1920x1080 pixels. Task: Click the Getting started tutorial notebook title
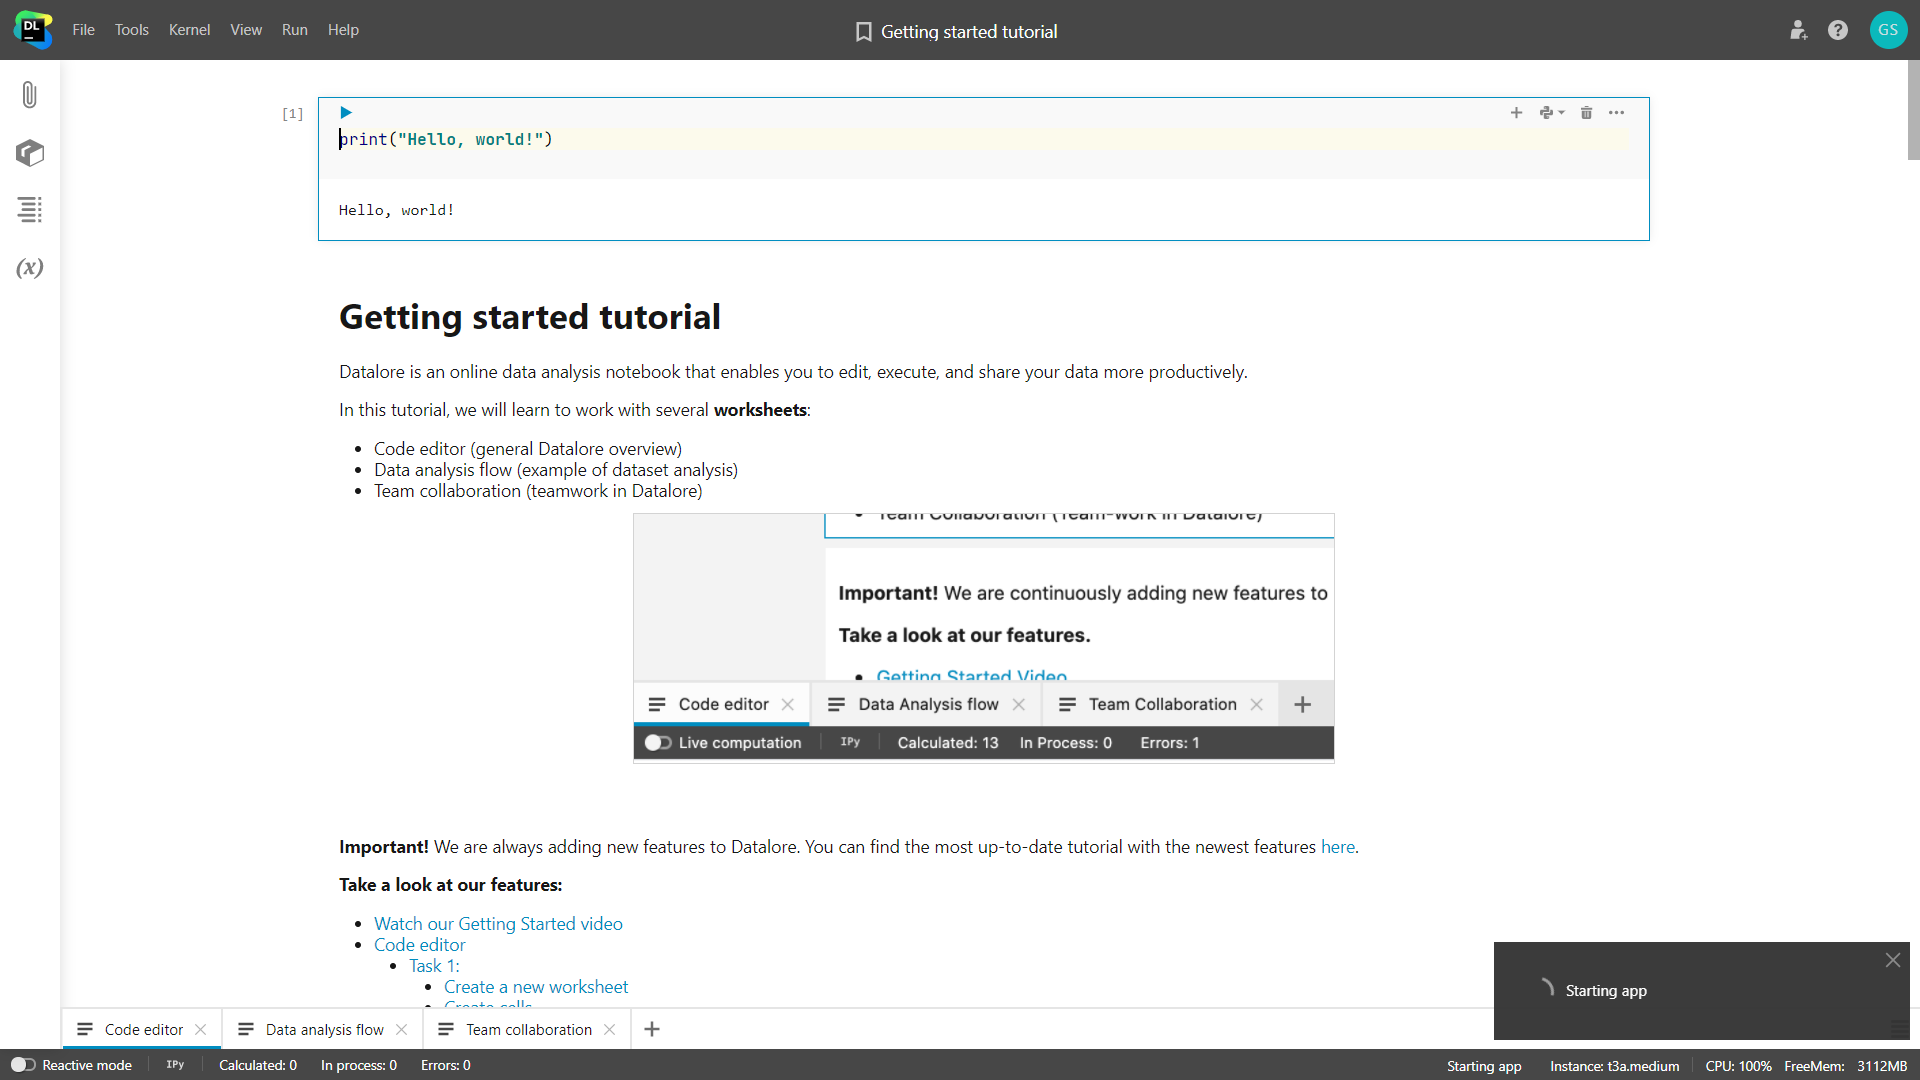(x=969, y=32)
